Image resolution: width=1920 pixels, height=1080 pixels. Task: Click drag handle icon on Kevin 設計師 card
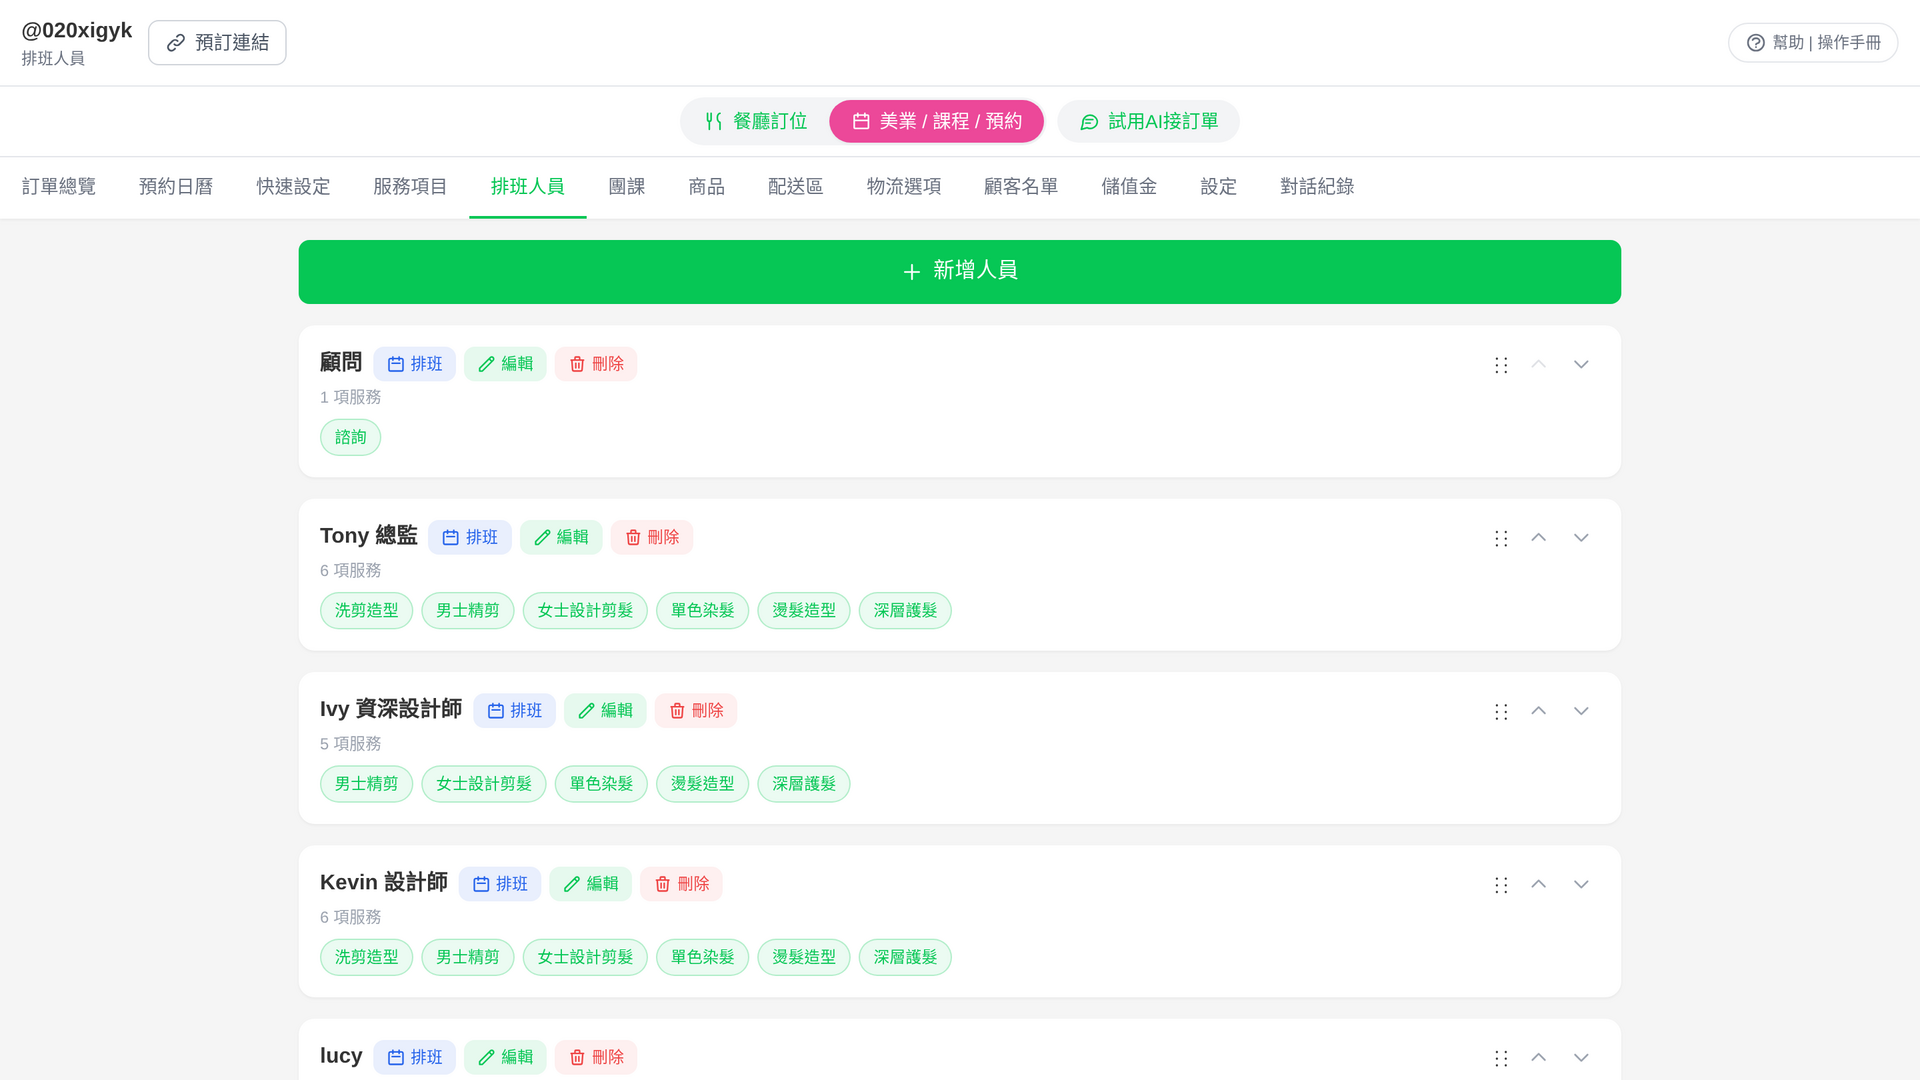point(1500,885)
